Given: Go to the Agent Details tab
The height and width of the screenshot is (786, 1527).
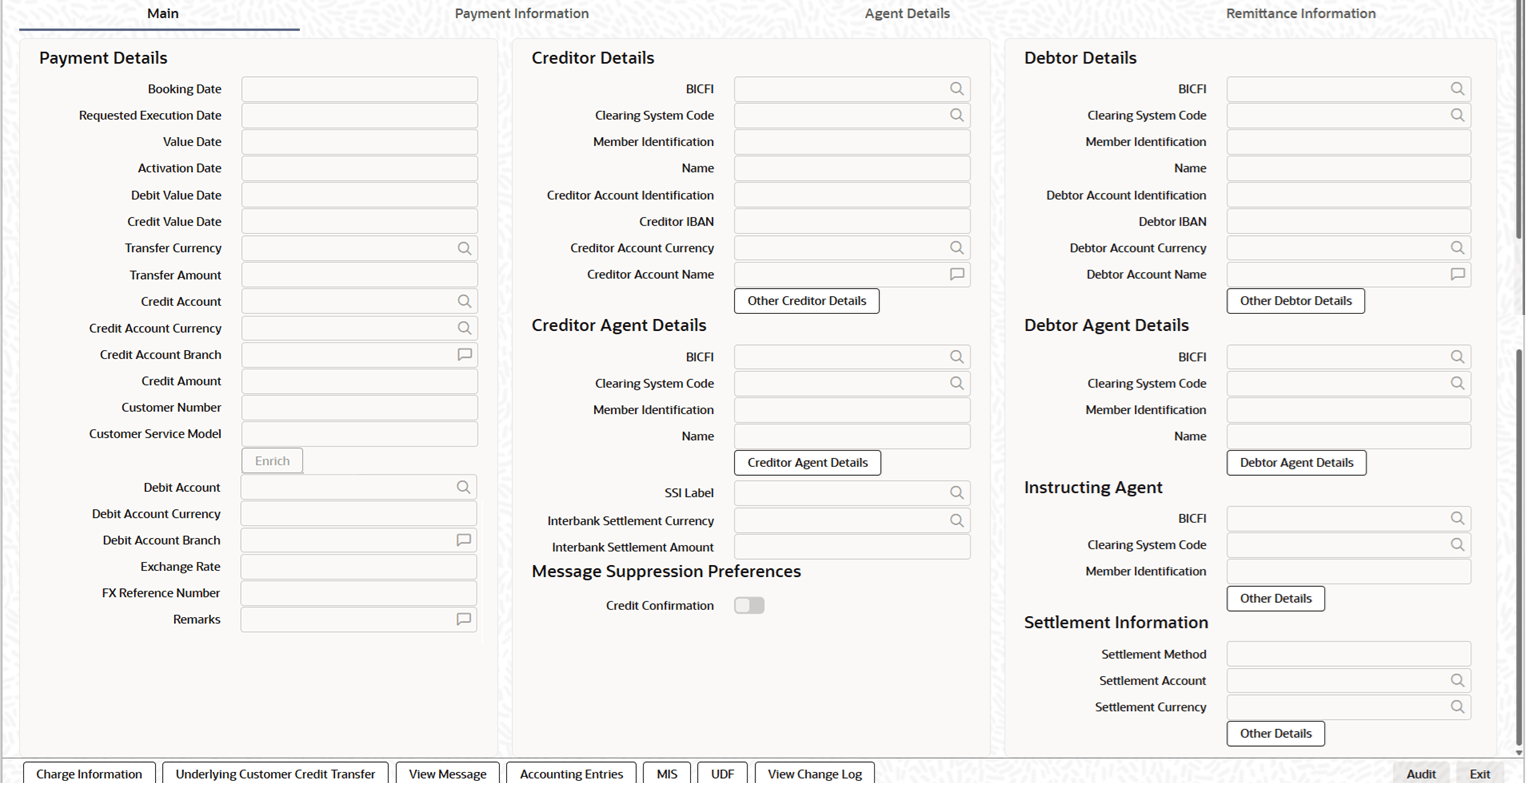Looking at the screenshot, I should pos(907,14).
